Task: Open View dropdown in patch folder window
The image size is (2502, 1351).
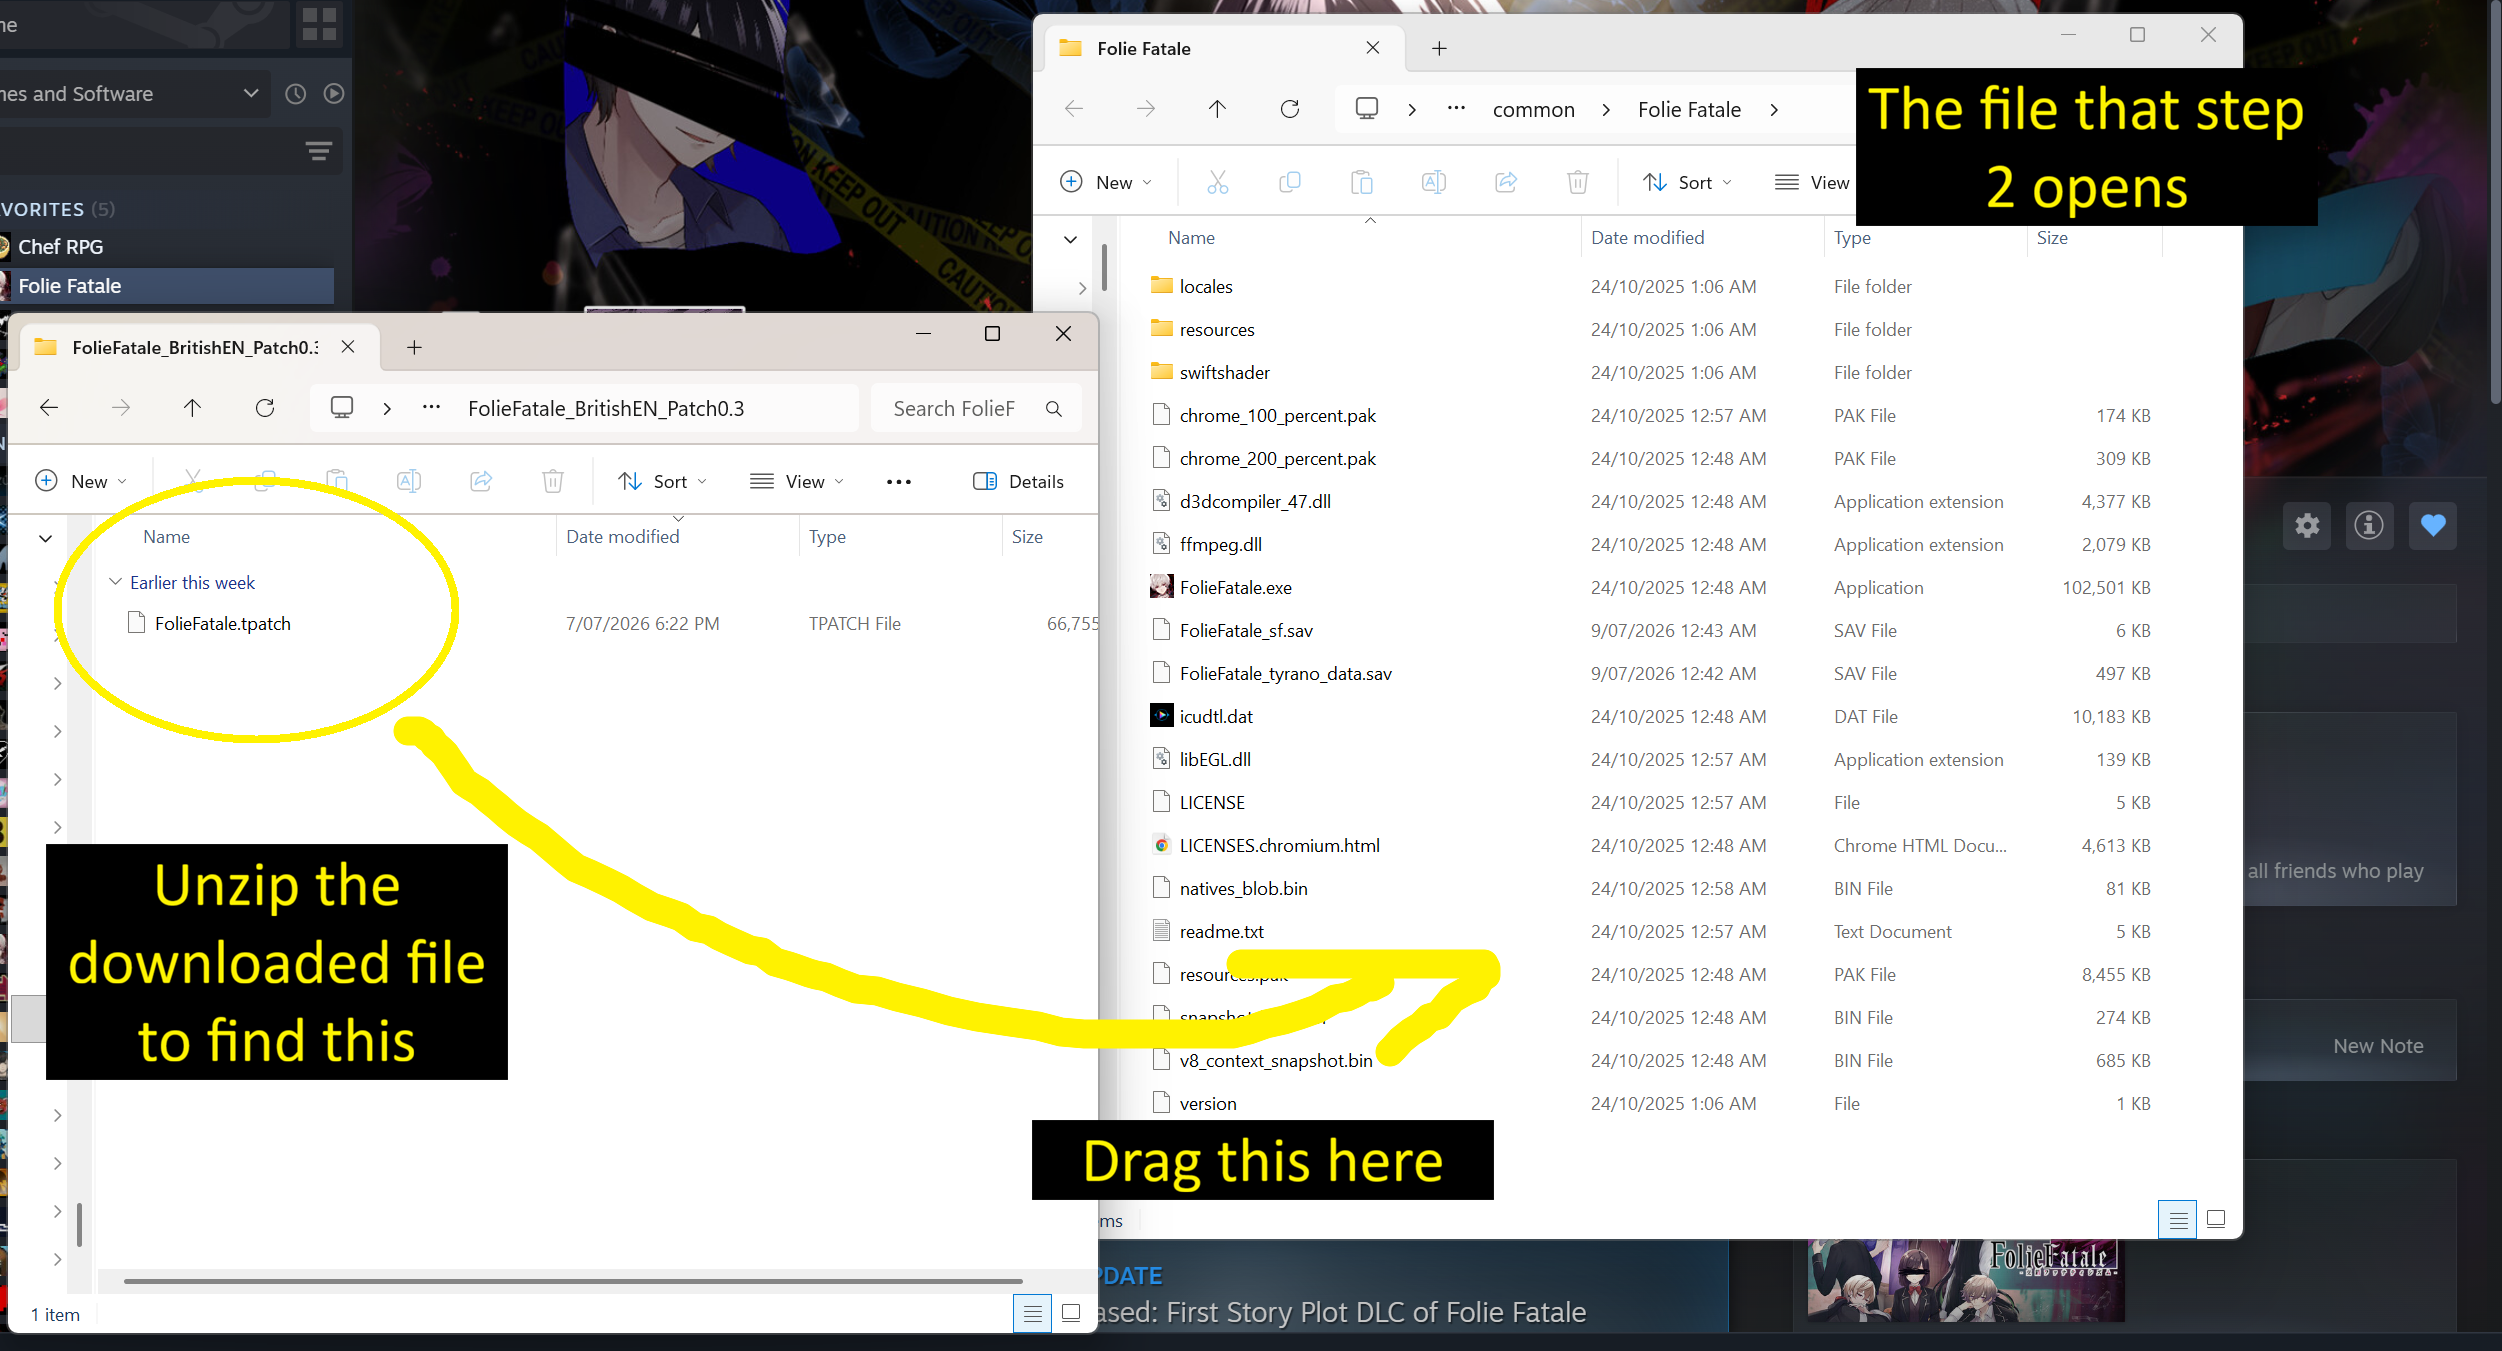Action: [797, 482]
